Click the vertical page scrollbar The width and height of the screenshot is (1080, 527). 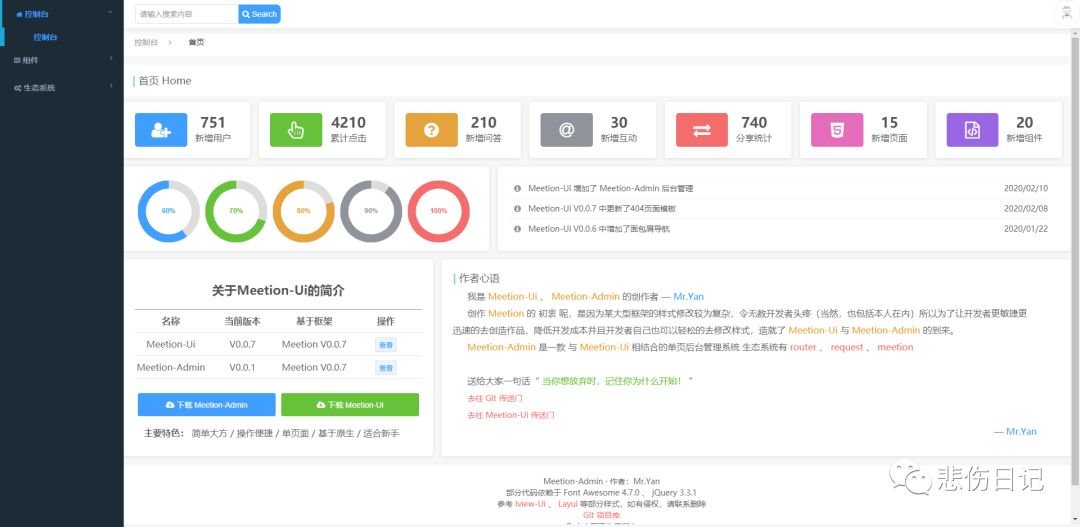pos(1075,262)
